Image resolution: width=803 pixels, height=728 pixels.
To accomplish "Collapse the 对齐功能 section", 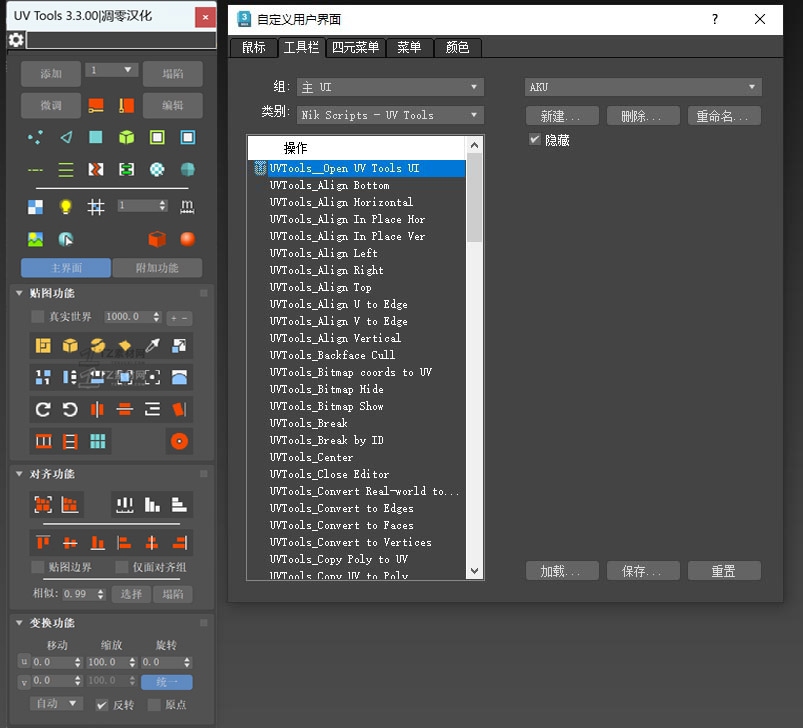I will click(x=21, y=474).
